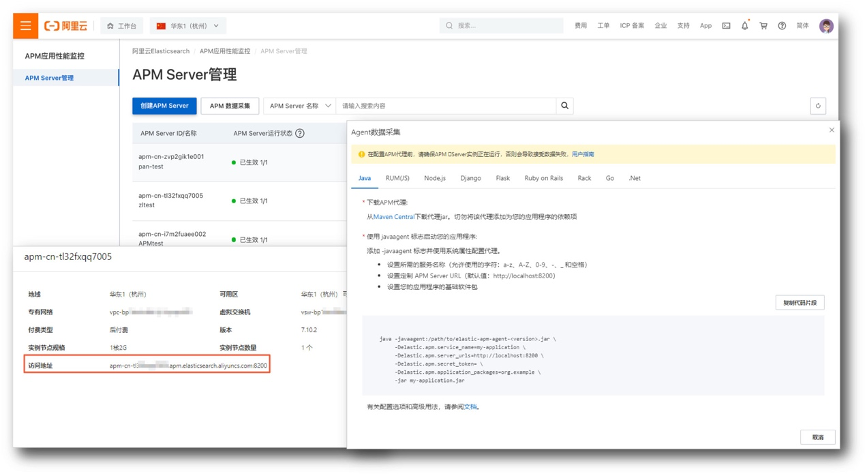Viewport: 866px width, 474px height.
Task: Click the run-status help question icon
Action: pyautogui.click(x=300, y=133)
